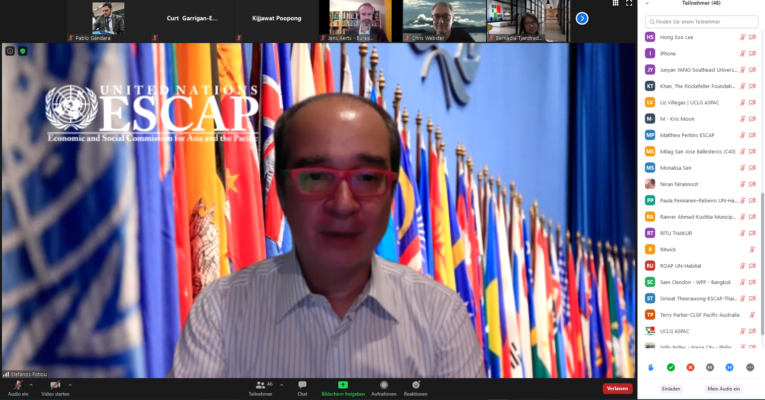The height and width of the screenshot is (400, 765).
Task: Leave meeting with Verlassen button
Action: [x=618, y=388]
